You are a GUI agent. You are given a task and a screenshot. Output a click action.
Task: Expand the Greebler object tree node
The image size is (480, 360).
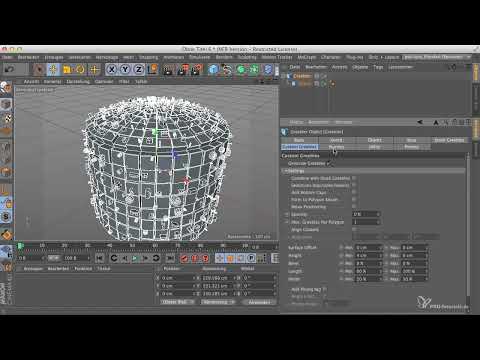click(284, 76)
